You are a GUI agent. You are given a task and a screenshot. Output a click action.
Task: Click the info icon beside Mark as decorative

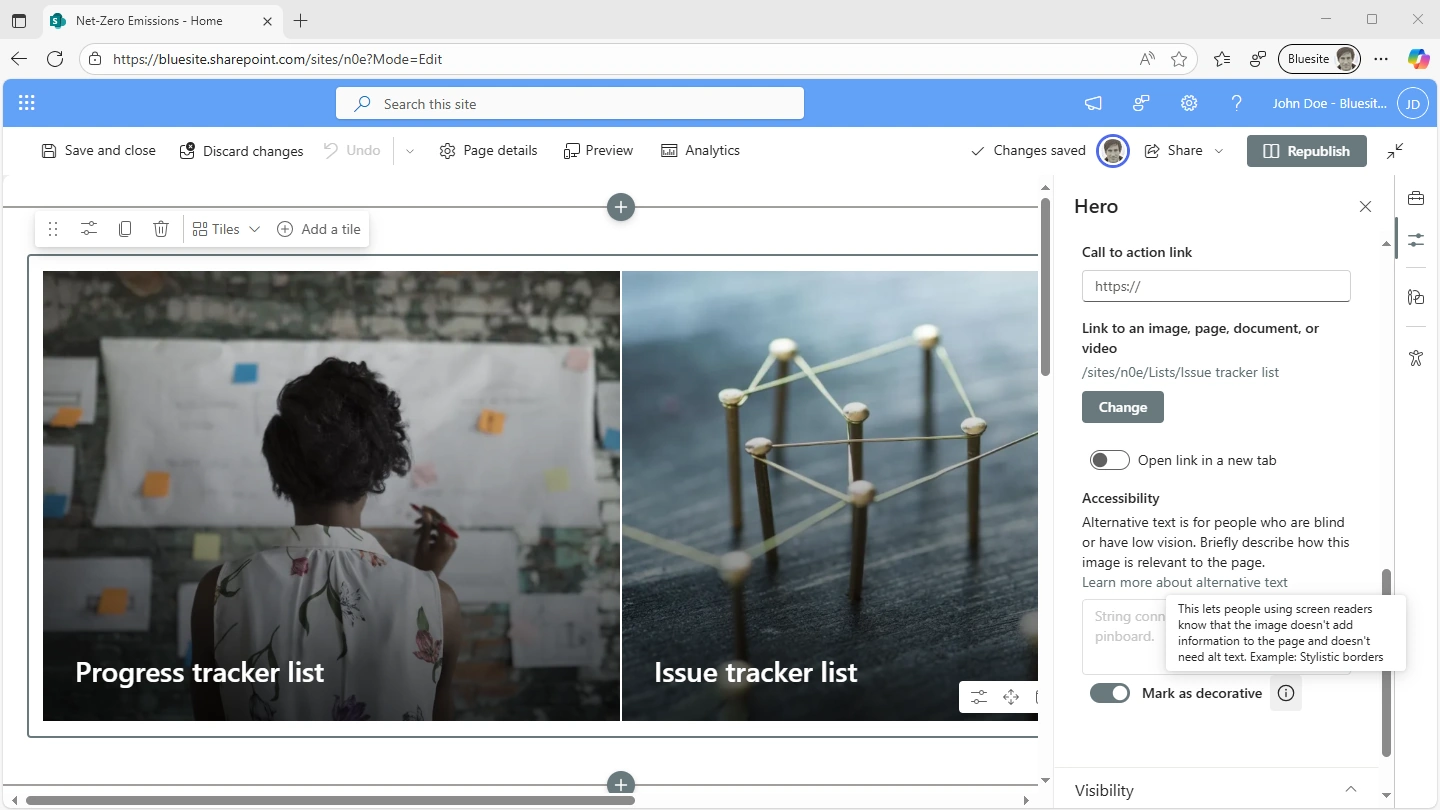click(1286, 693)
